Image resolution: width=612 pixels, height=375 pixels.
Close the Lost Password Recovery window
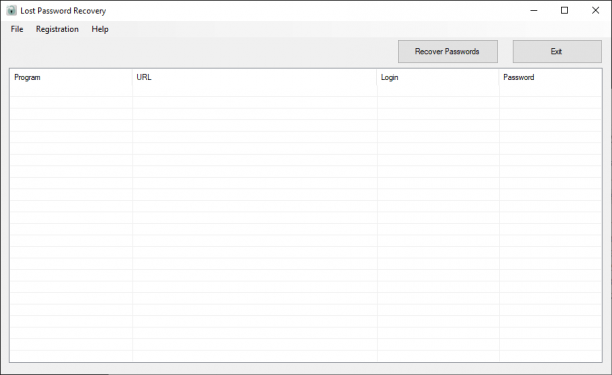tap(595, 11)
